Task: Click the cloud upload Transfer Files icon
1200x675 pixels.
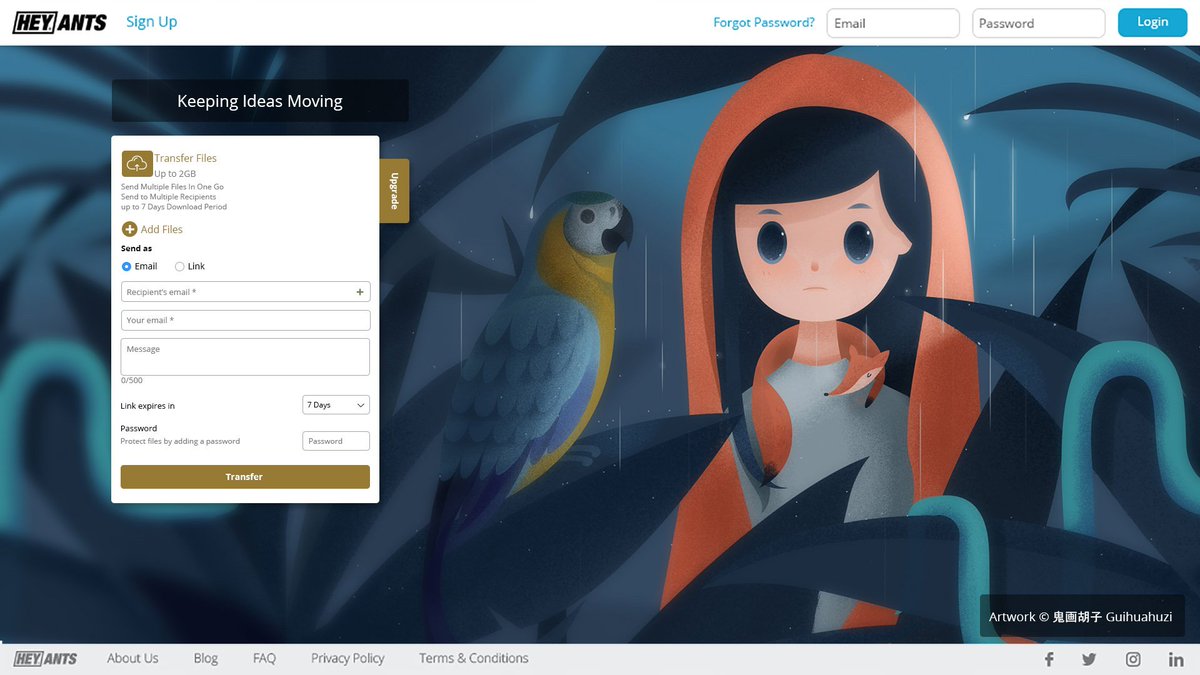Action: point(137,164)
